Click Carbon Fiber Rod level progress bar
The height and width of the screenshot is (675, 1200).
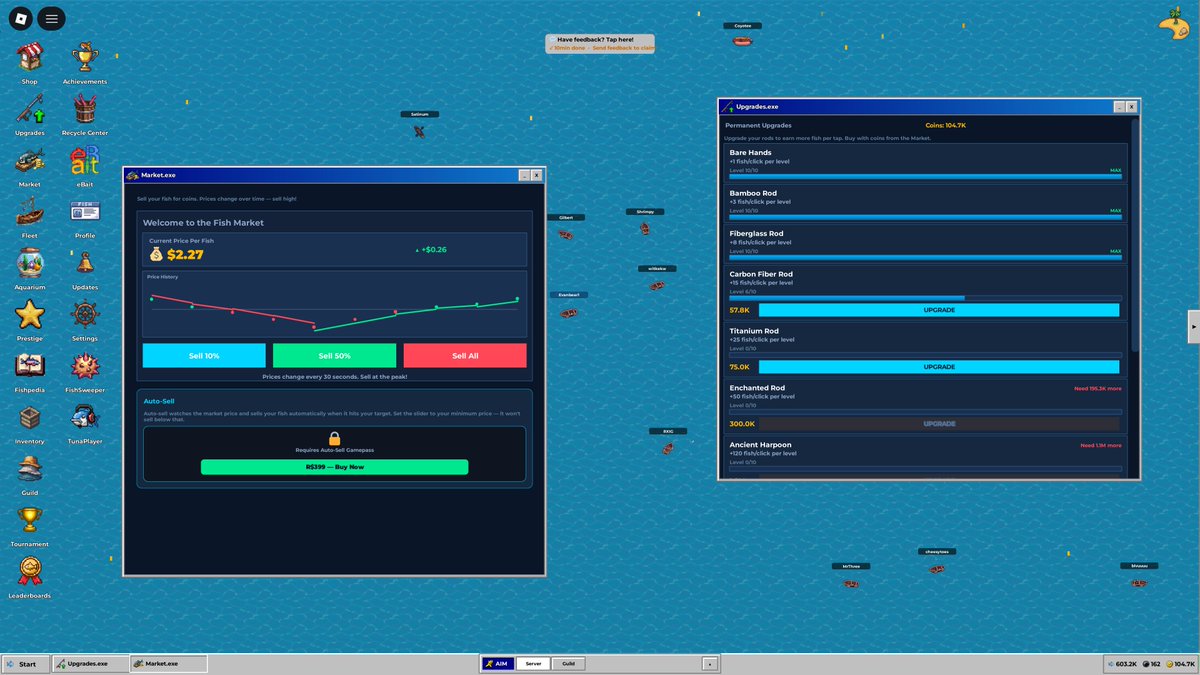(x=925, y=298)
